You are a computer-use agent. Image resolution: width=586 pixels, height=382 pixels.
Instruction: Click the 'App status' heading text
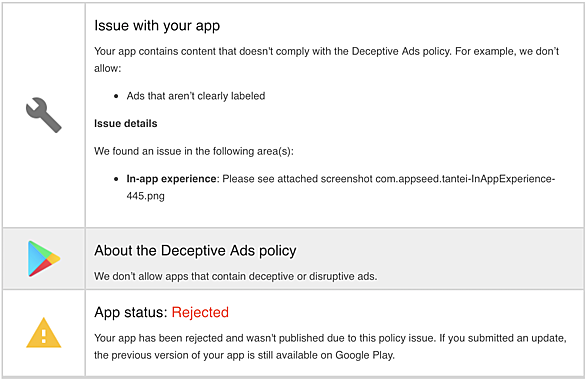coord(131,312)
